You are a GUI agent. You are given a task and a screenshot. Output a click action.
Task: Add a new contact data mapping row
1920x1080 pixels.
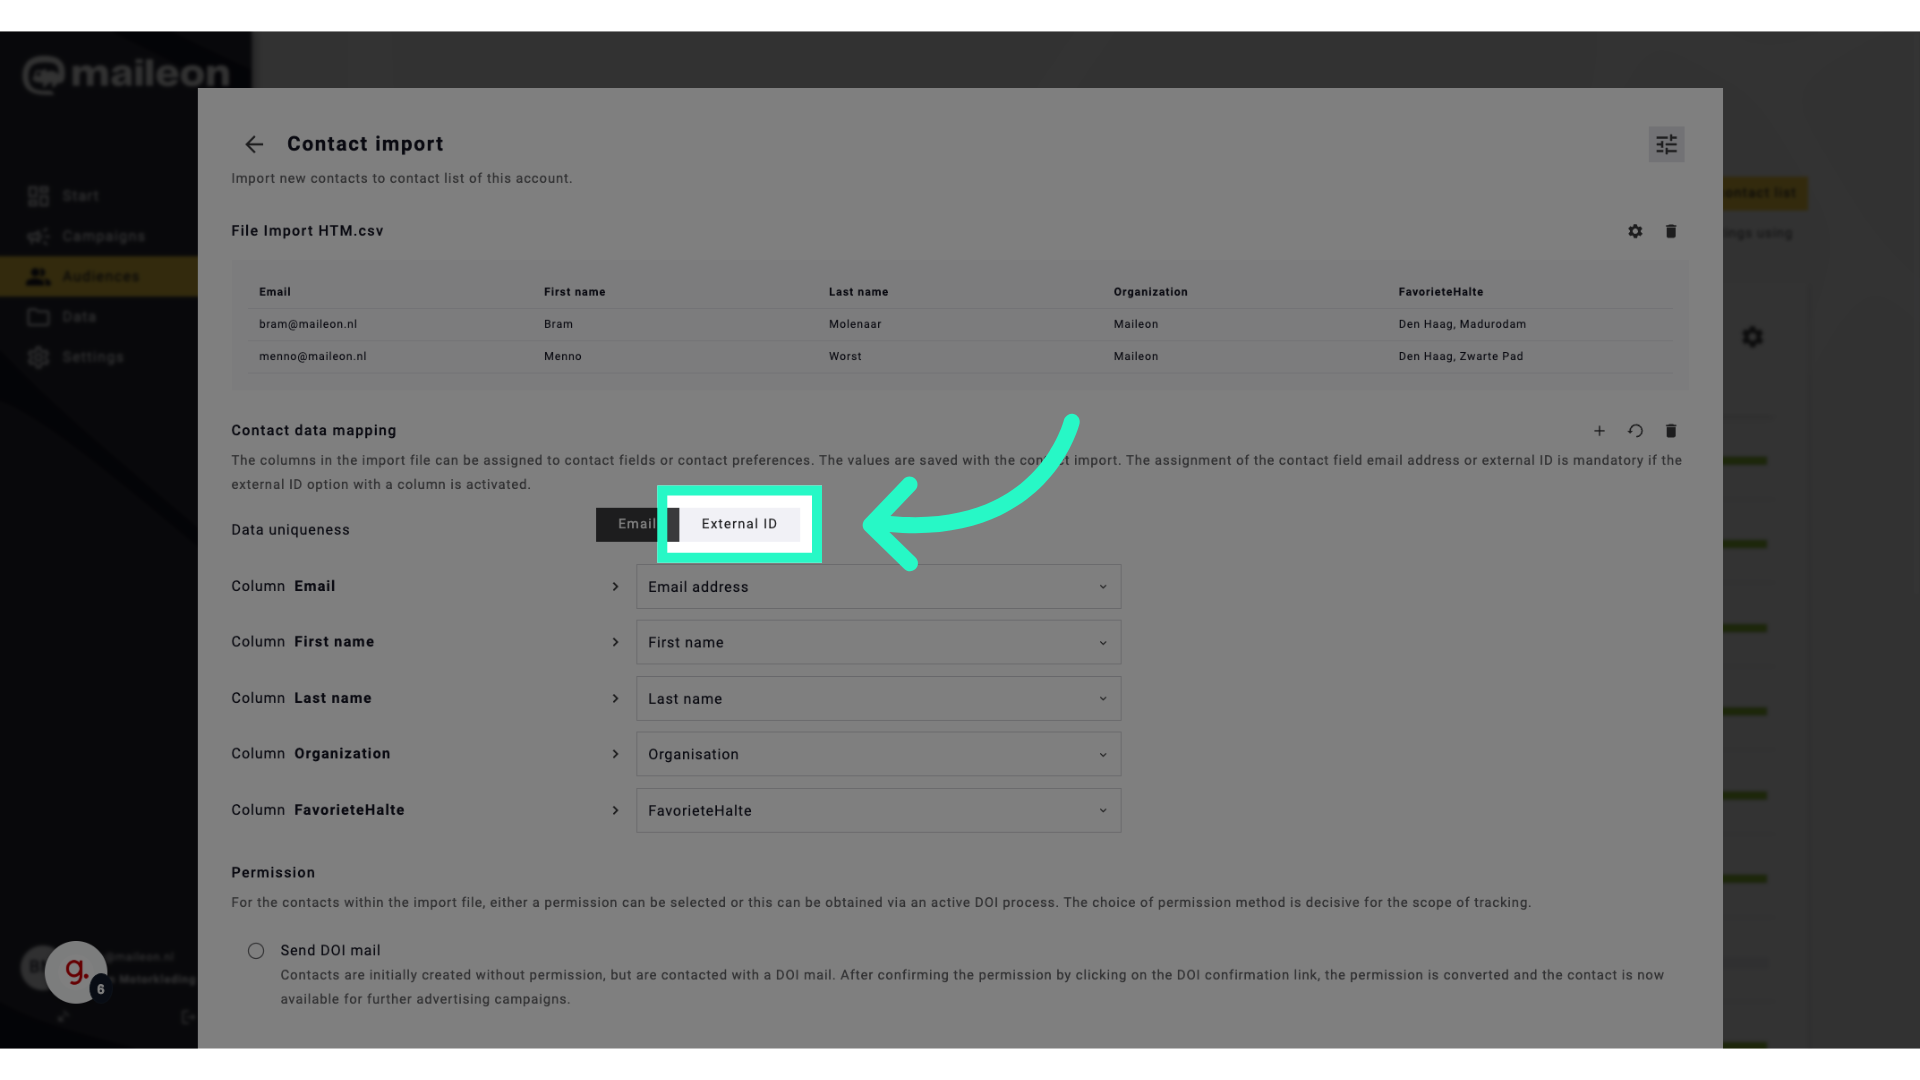click(x=1599, y=431)
